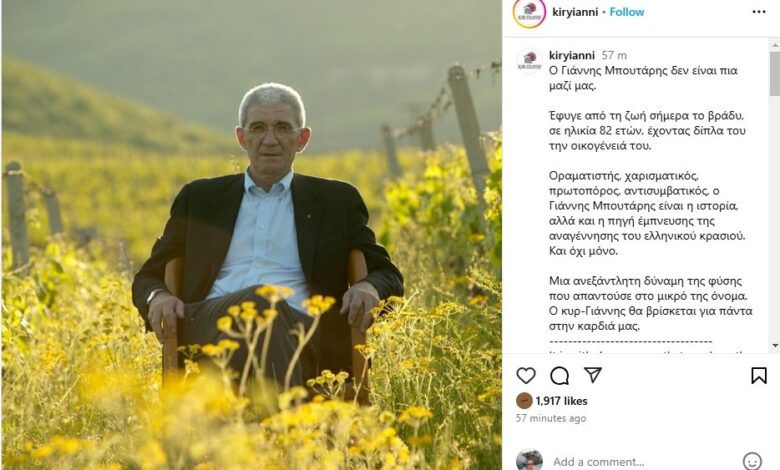Click the Add a comment field
The height and width of the screenshot is (470, 780).
coord(644,462)
